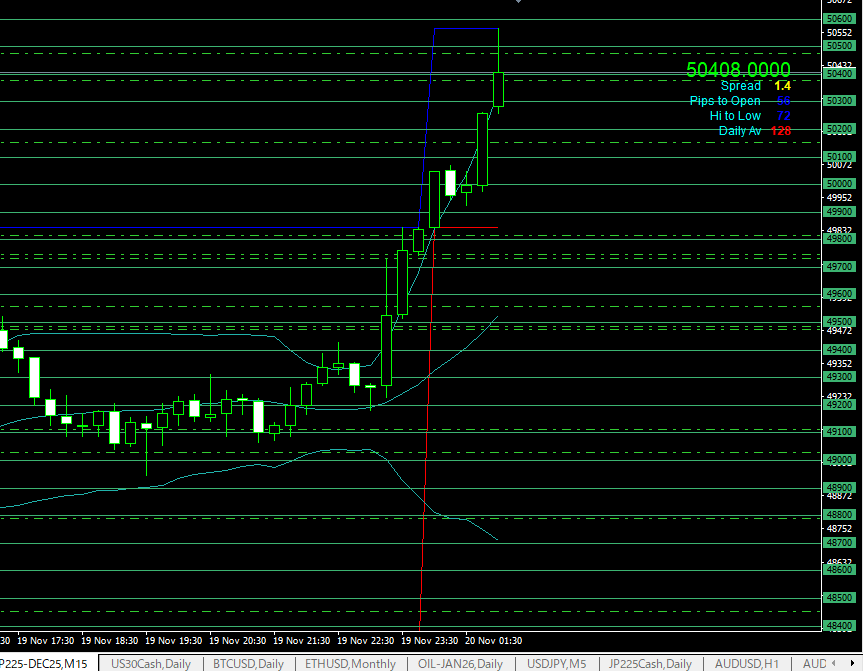
Task: Open the USDJPY,M5 chart tab
Action: pos(556,663)
